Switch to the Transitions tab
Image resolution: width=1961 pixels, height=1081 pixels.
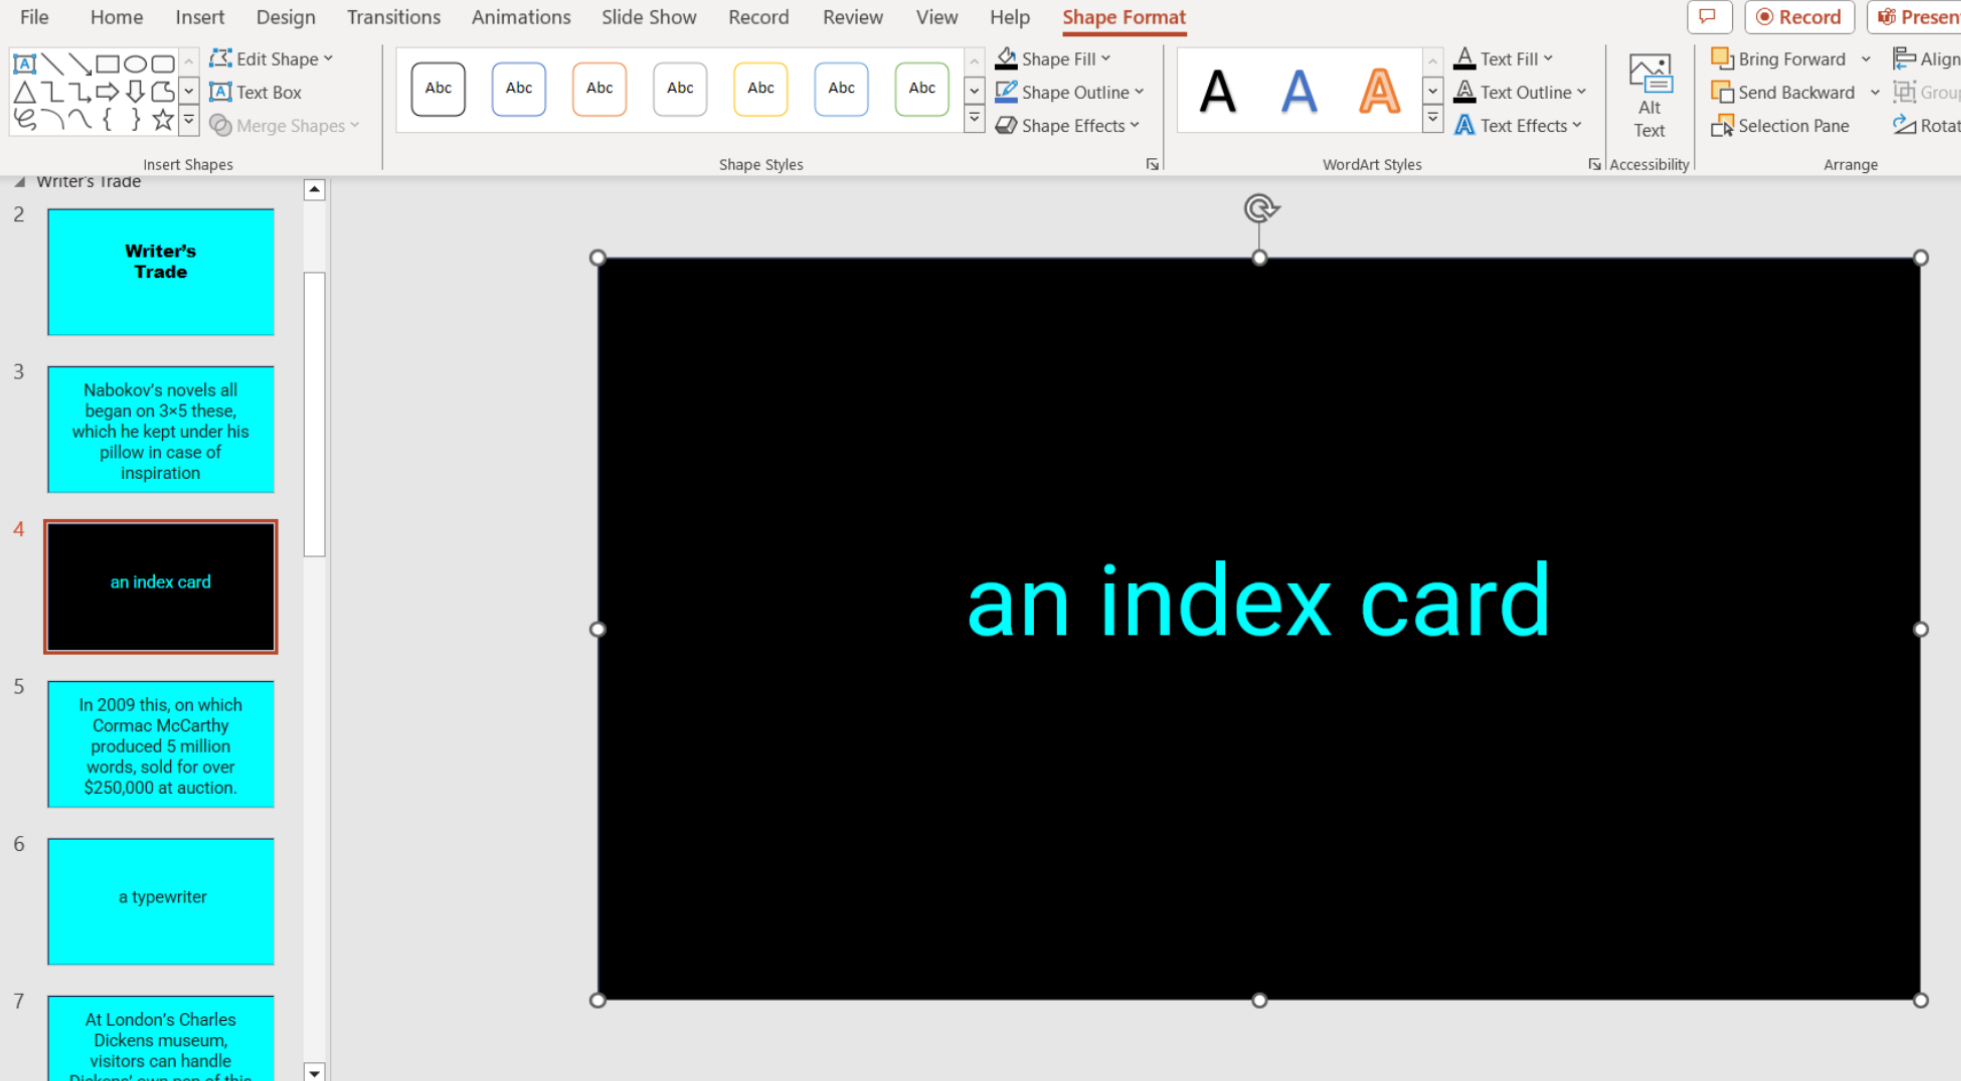[x=393, y=17]
